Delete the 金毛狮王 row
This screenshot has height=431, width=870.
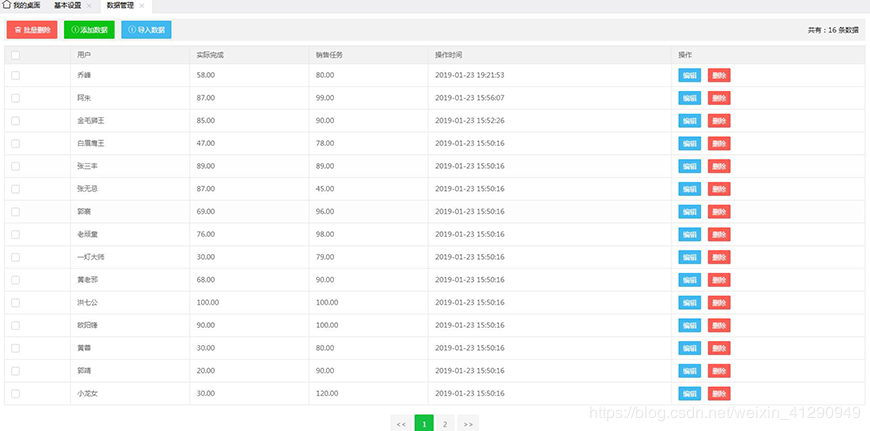tap(719, 121)
